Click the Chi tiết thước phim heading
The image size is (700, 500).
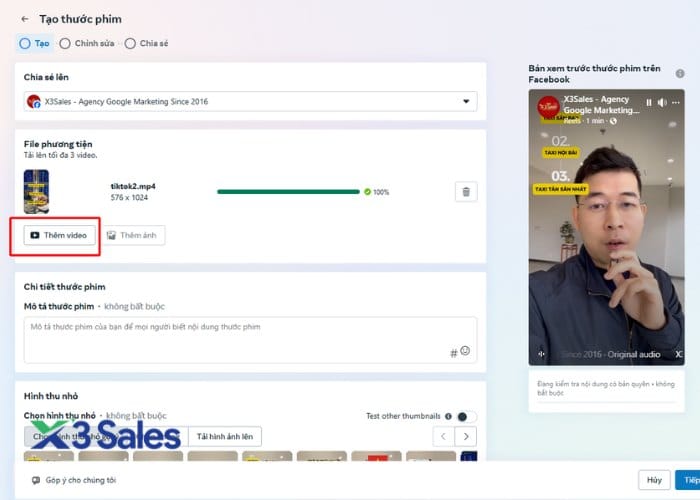coord(65,287)
